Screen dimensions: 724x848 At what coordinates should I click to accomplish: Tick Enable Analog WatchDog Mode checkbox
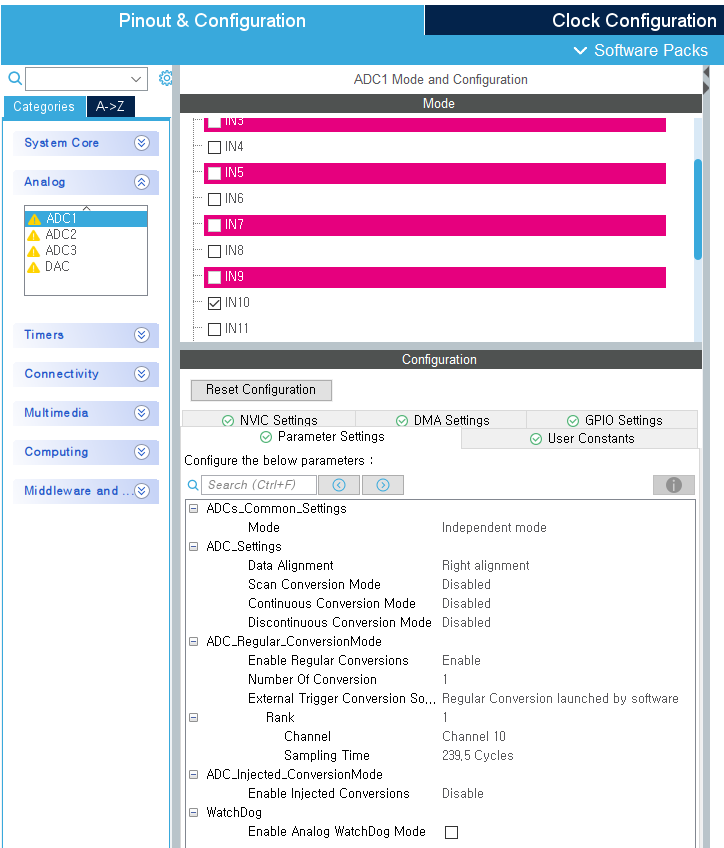tap(451, 832)
